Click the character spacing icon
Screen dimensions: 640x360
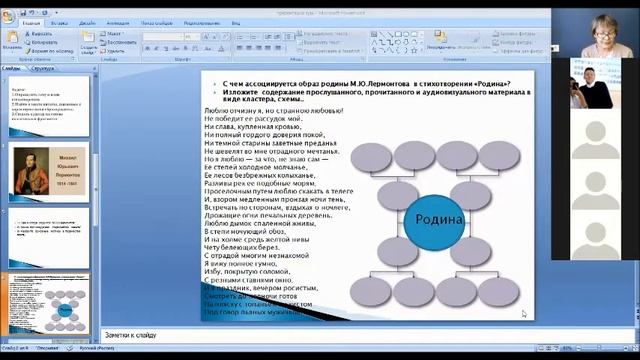(x=195, y=49)
